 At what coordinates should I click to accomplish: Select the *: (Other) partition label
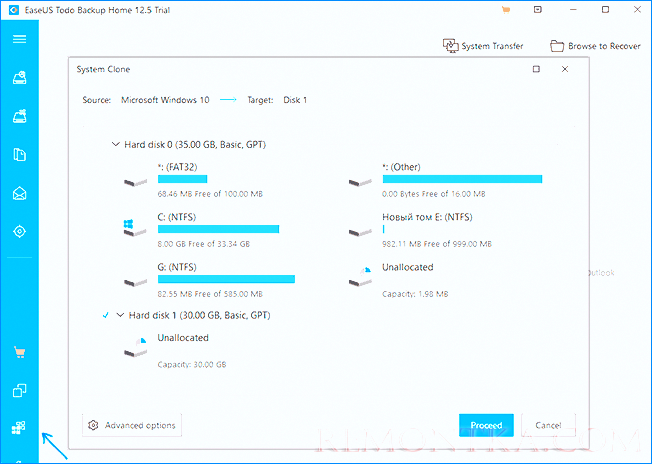click(401, 167)
